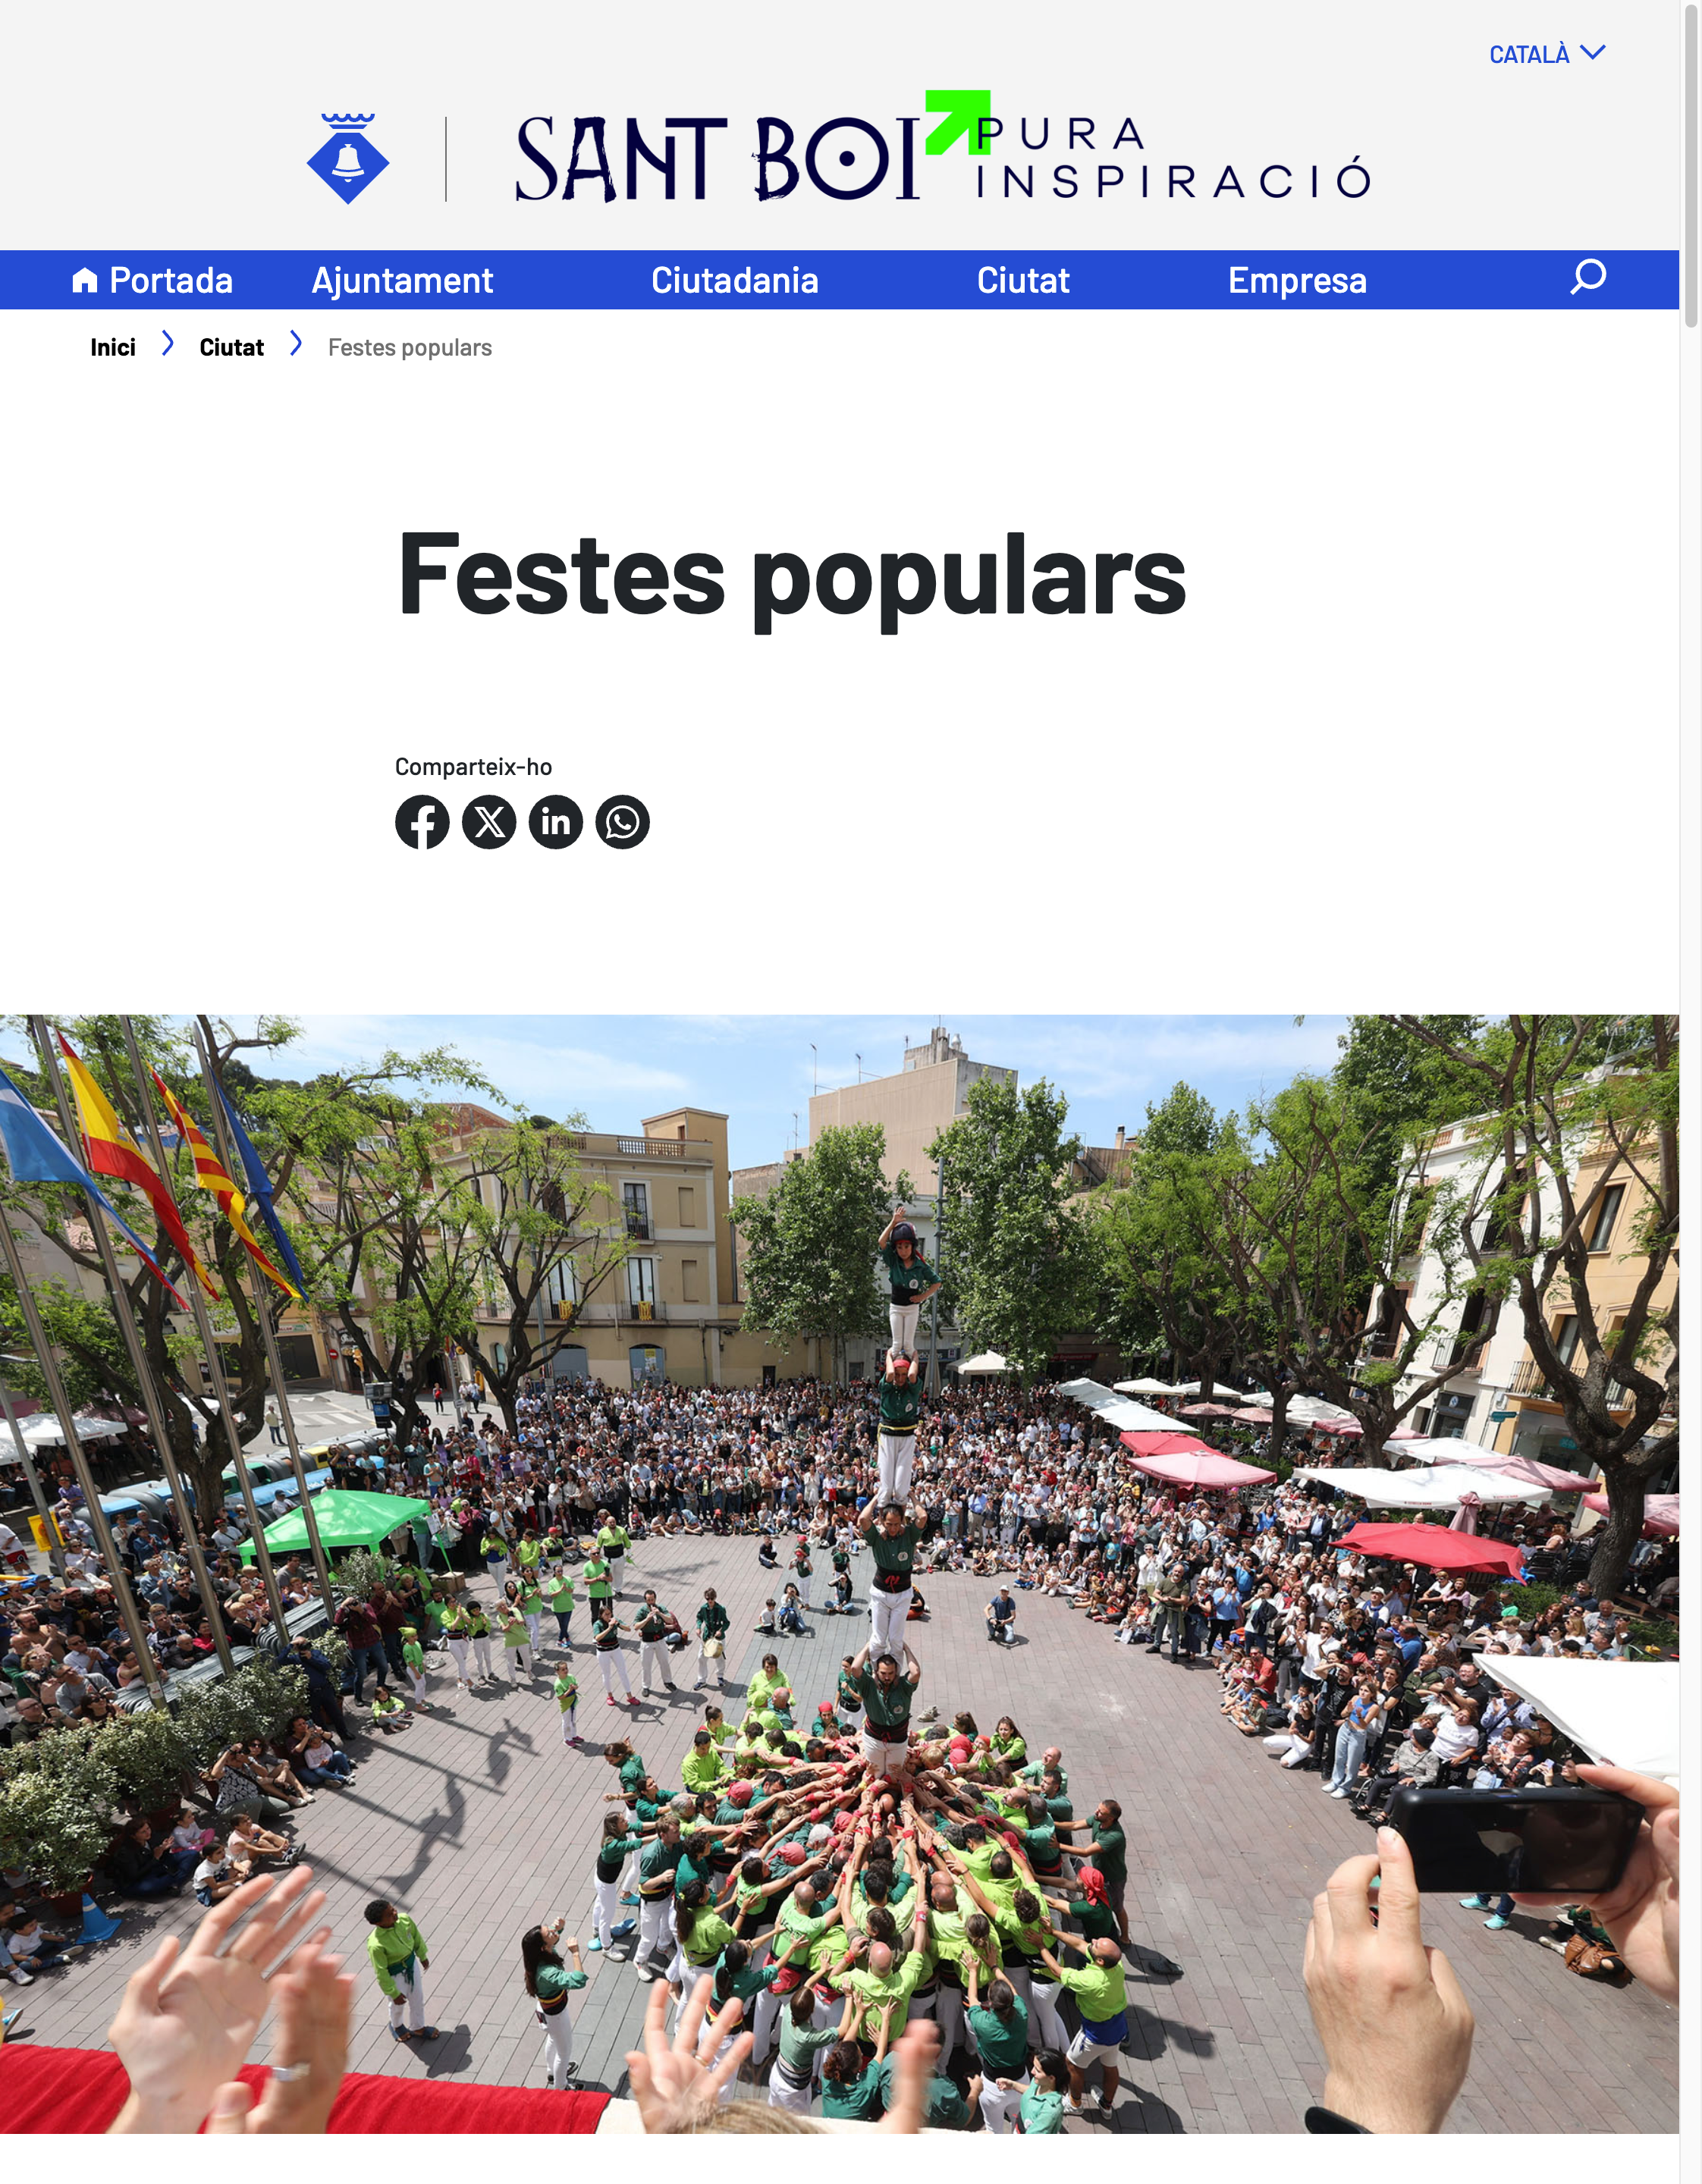Share page via WhatsApp

pyautogui.click(x=623, y=822)
